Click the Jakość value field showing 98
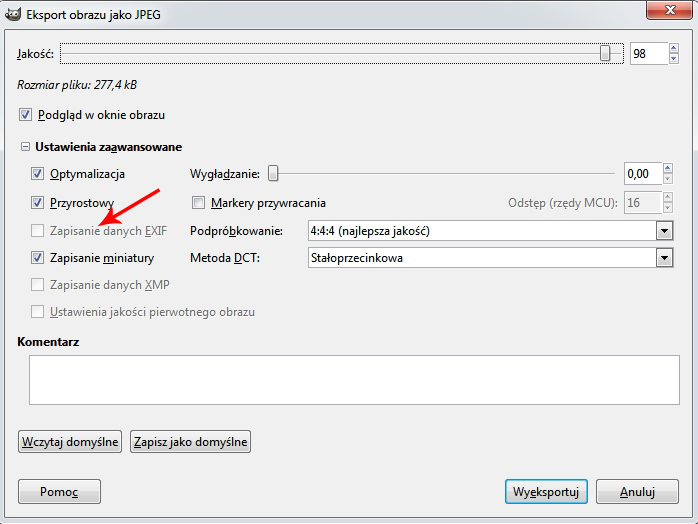Screen dimensions: 698x524 (x=645, y=54)
